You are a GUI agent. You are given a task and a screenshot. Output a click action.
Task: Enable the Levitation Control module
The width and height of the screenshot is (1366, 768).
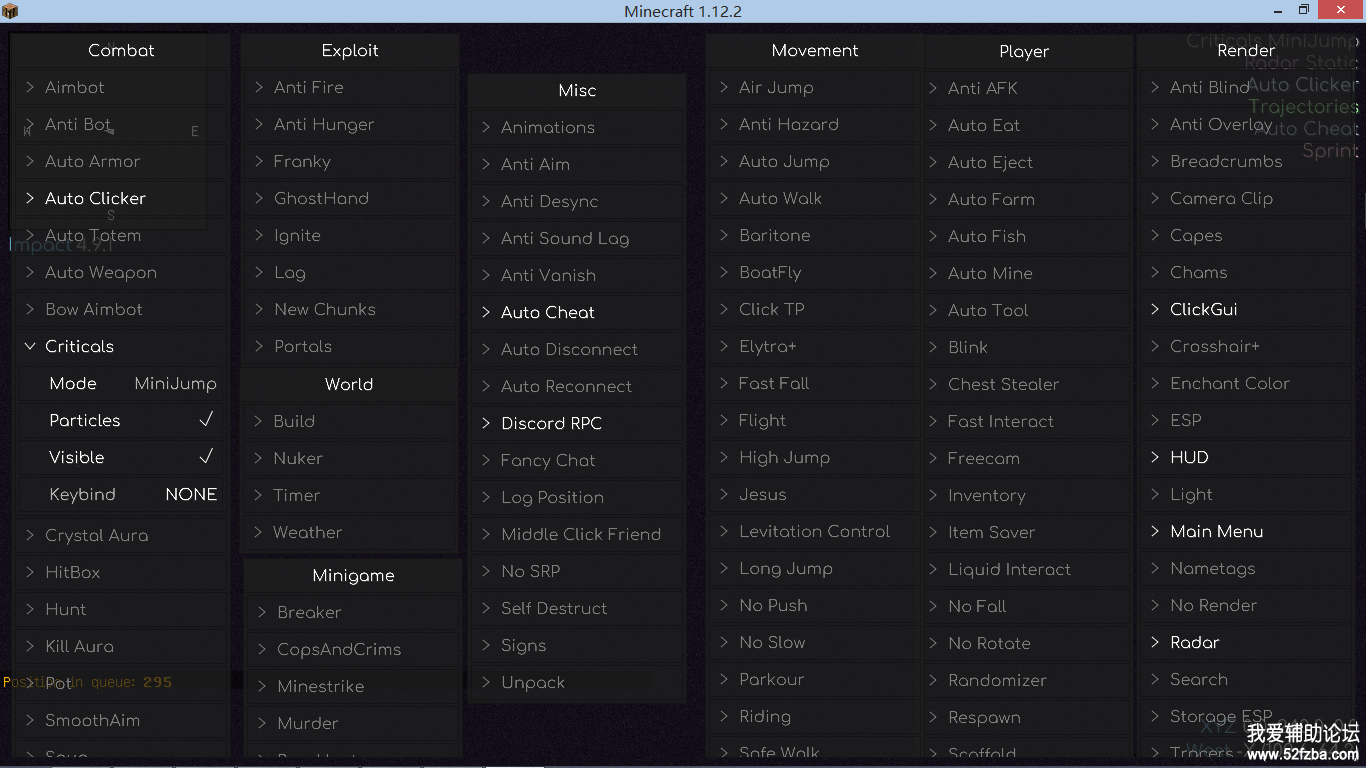click(x=815, y=531)
